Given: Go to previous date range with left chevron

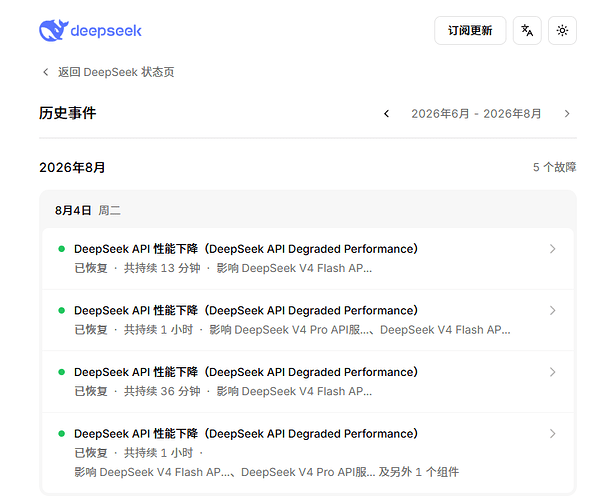Looking at the screenshot, I should coord(386,114).
